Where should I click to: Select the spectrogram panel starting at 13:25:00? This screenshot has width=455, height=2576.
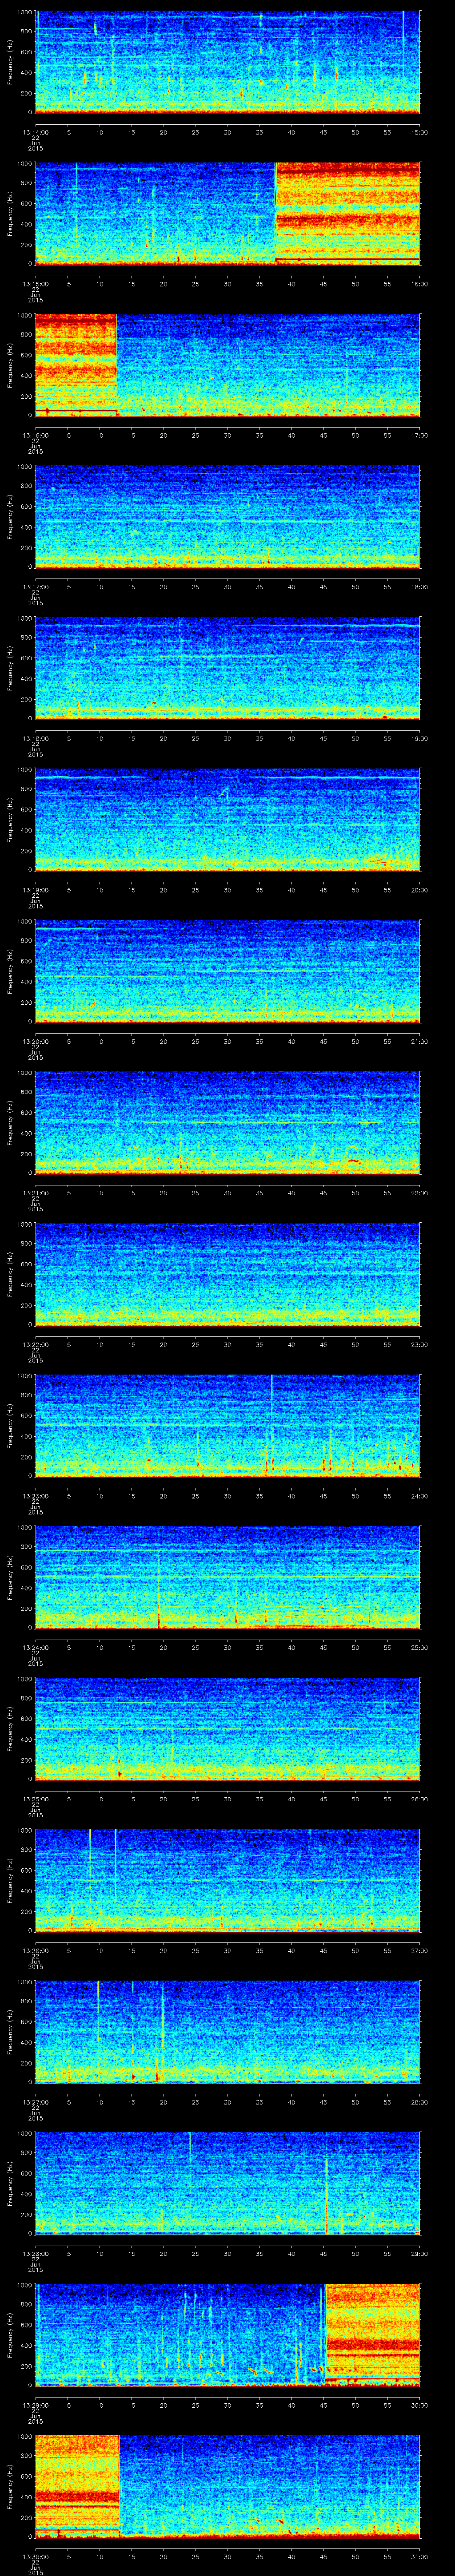coord(227,1729)
